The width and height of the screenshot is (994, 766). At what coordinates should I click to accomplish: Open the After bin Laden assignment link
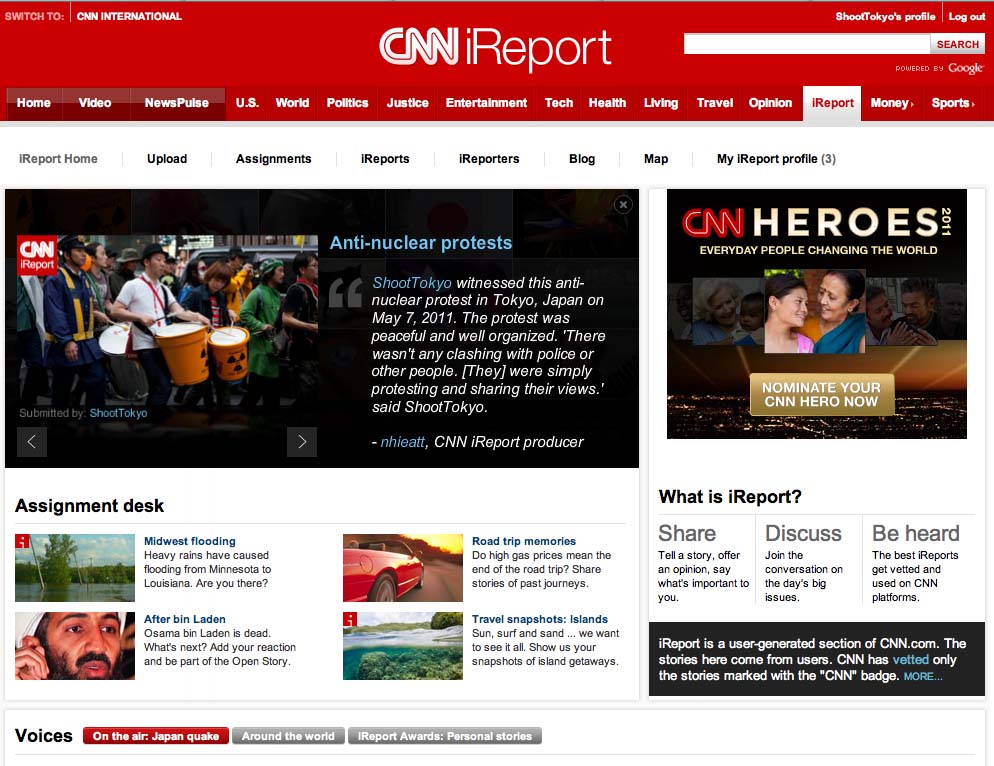click(x=184, y=619)
